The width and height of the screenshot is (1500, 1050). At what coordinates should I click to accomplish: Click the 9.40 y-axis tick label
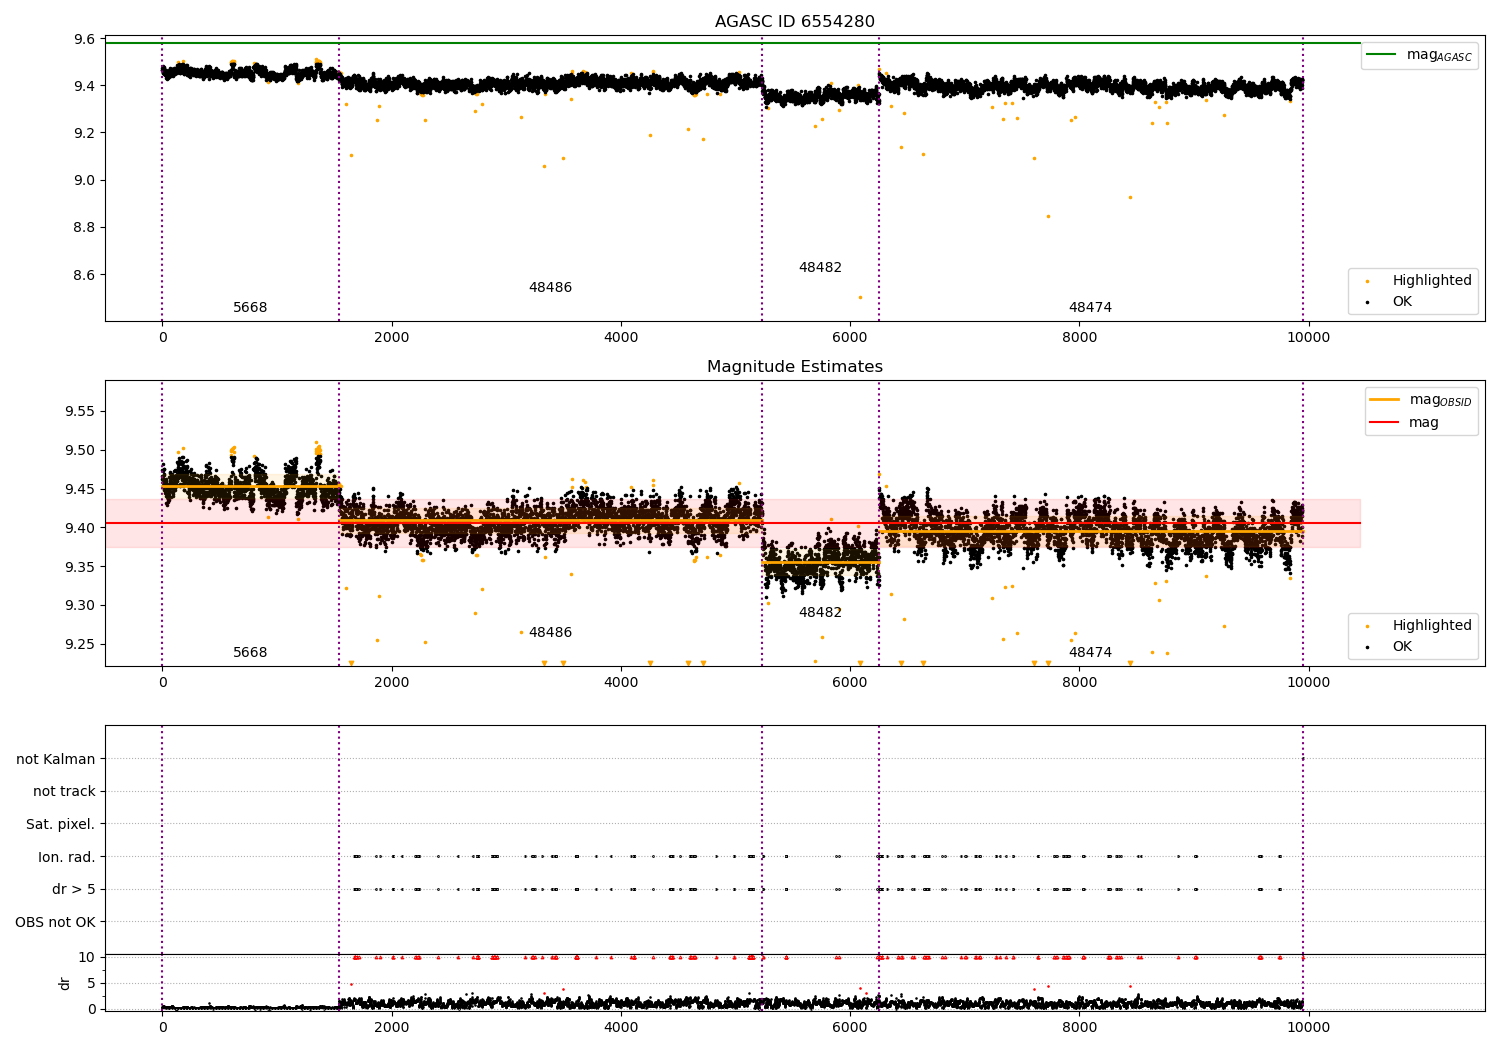80,528
